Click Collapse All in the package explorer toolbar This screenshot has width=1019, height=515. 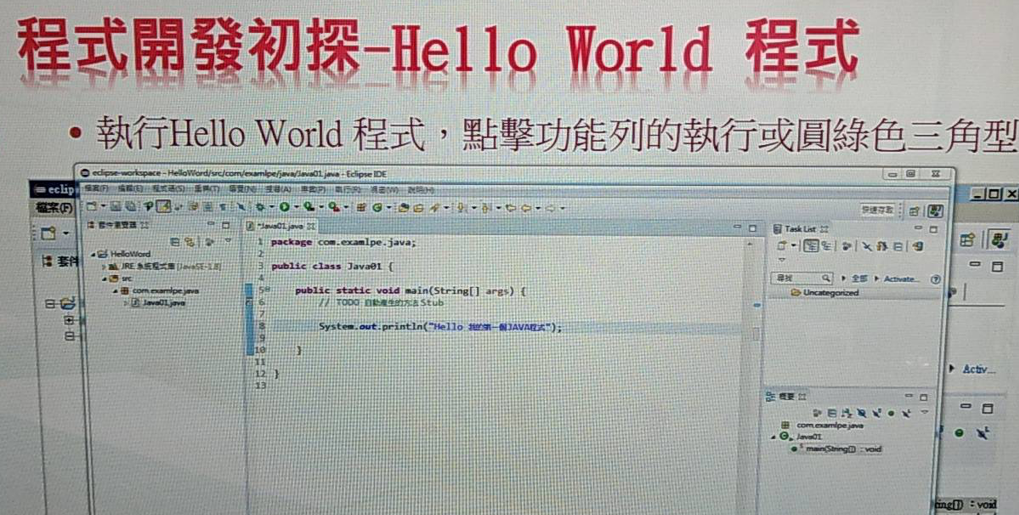(x=175, y=241)
